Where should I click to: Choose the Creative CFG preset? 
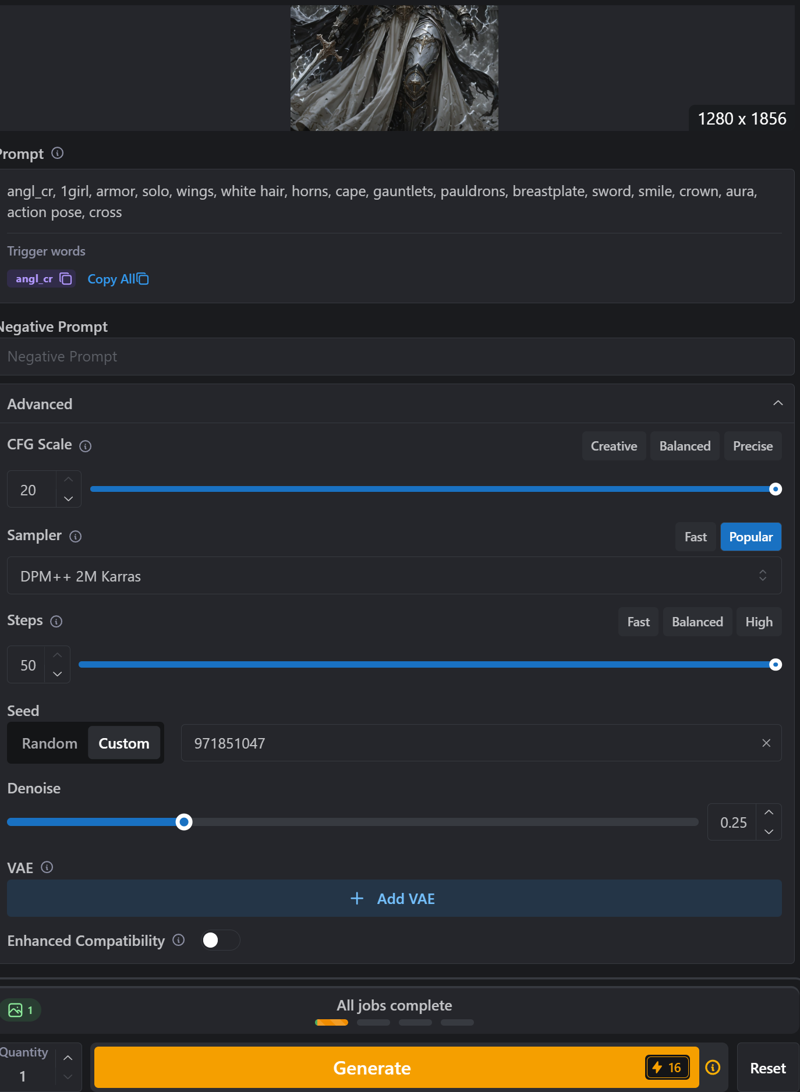pyautogui.click(x=613, y=446)
